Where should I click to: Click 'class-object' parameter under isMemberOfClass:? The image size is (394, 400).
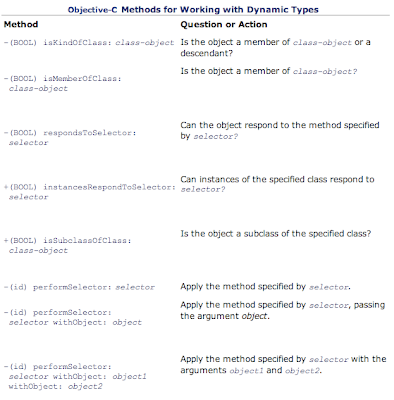point(38,89)
